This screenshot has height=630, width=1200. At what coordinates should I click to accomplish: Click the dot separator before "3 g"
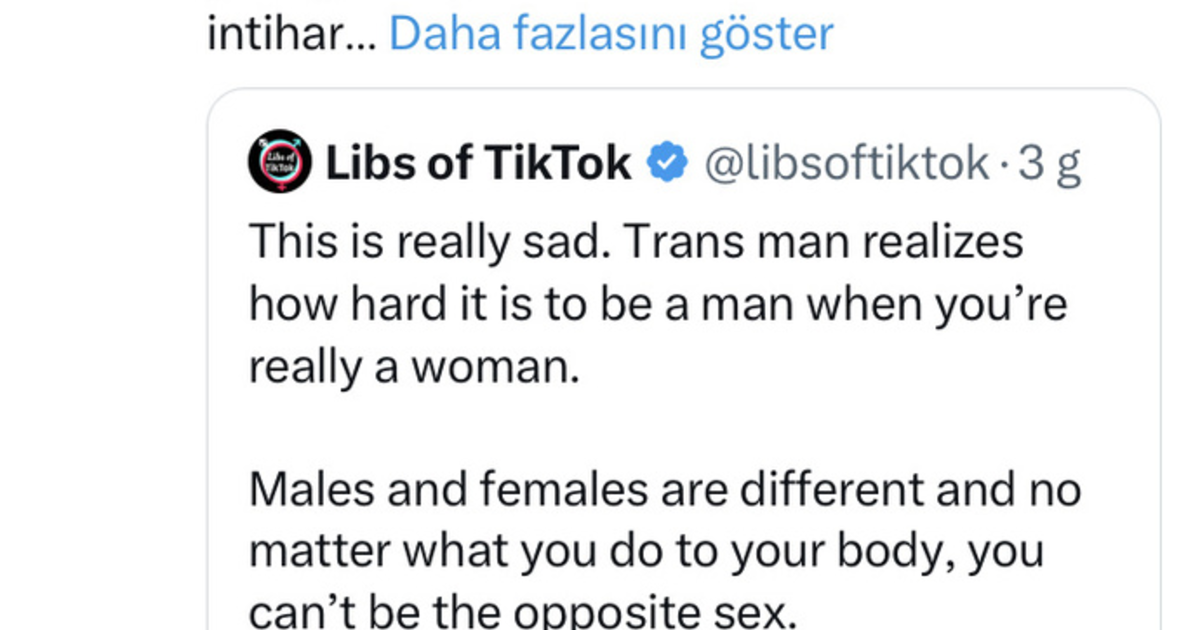[x=1003, y=164]
